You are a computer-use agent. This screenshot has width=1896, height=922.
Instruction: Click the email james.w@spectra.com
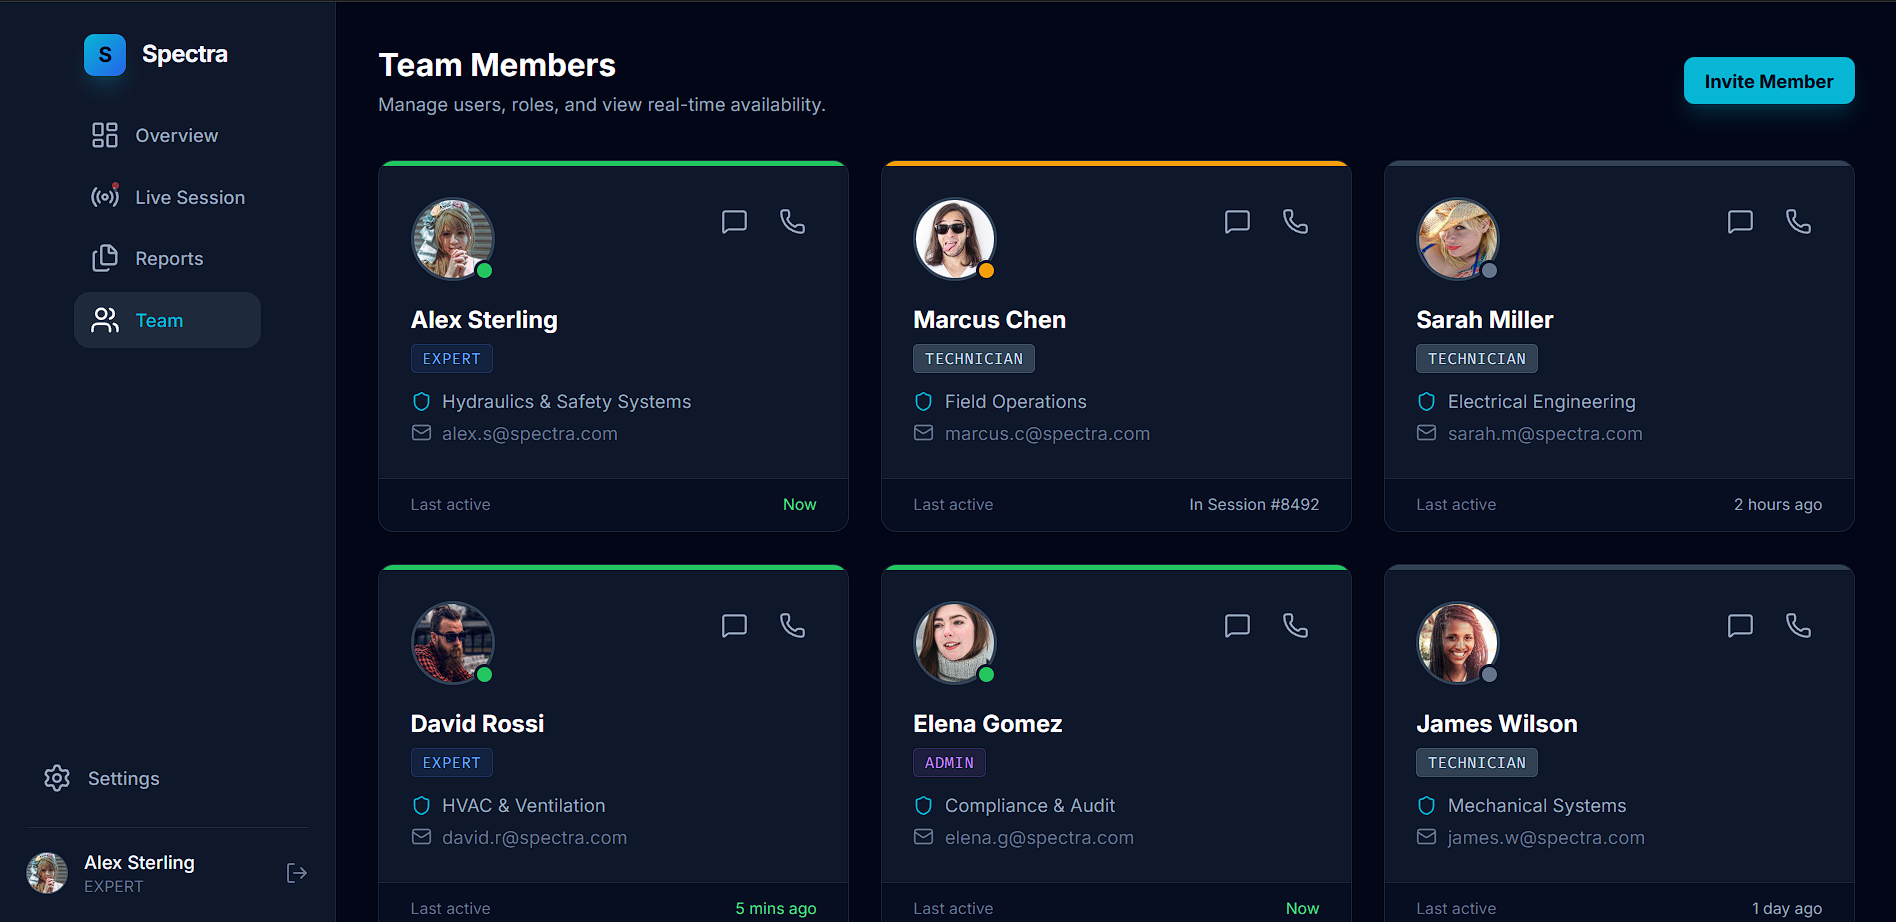pyautogui.click(x=1546, y=838)
